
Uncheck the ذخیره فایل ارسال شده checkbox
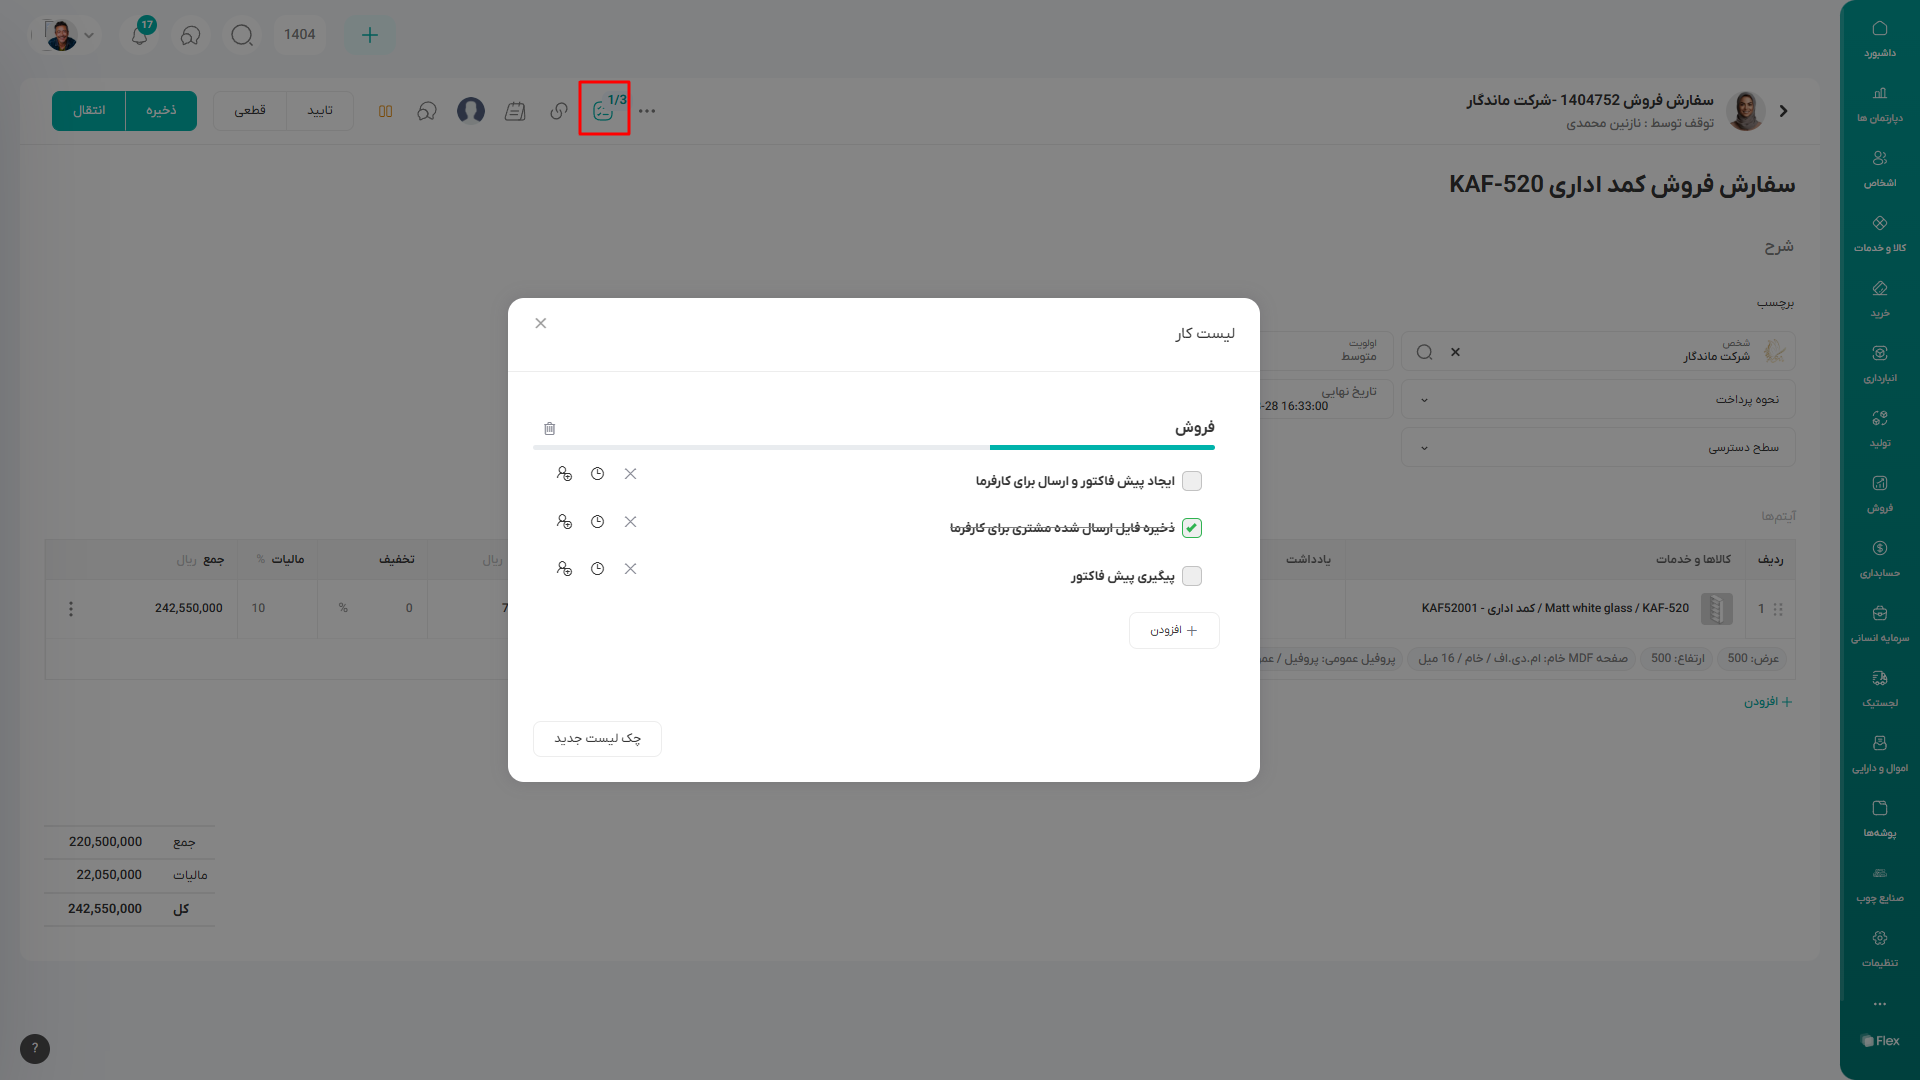1191,528
